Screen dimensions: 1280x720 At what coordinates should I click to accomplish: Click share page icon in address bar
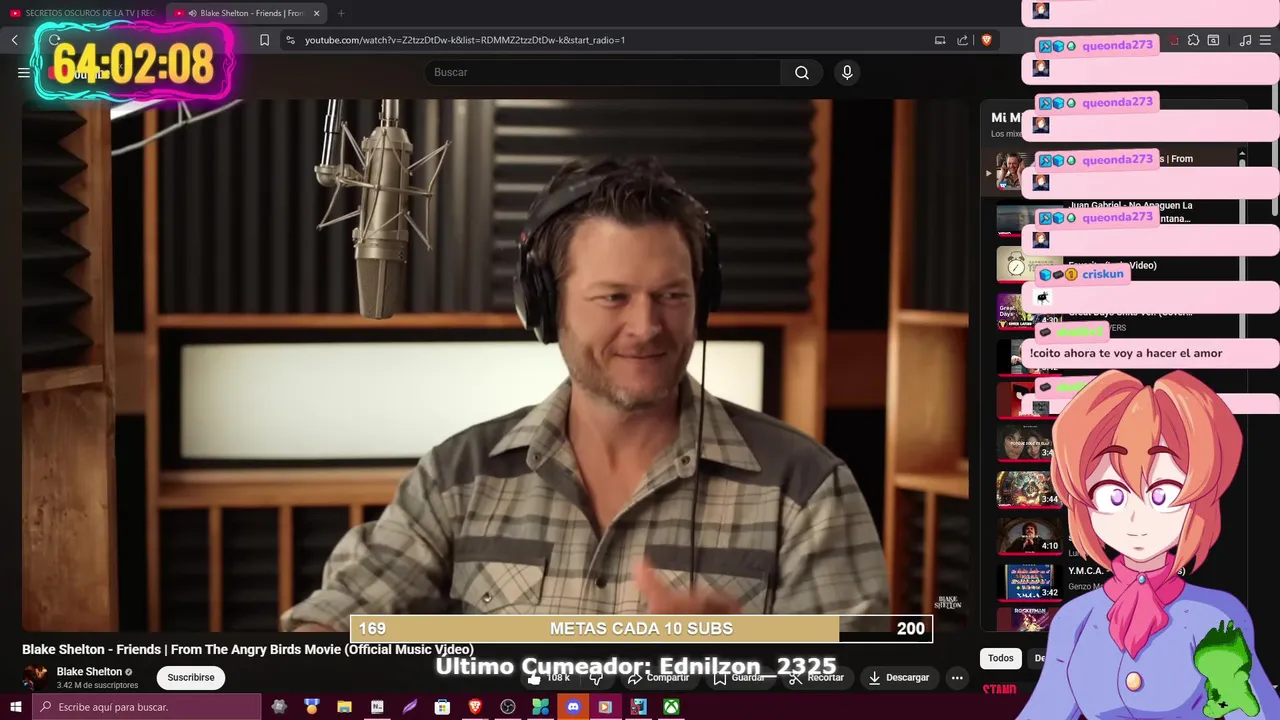962,40
